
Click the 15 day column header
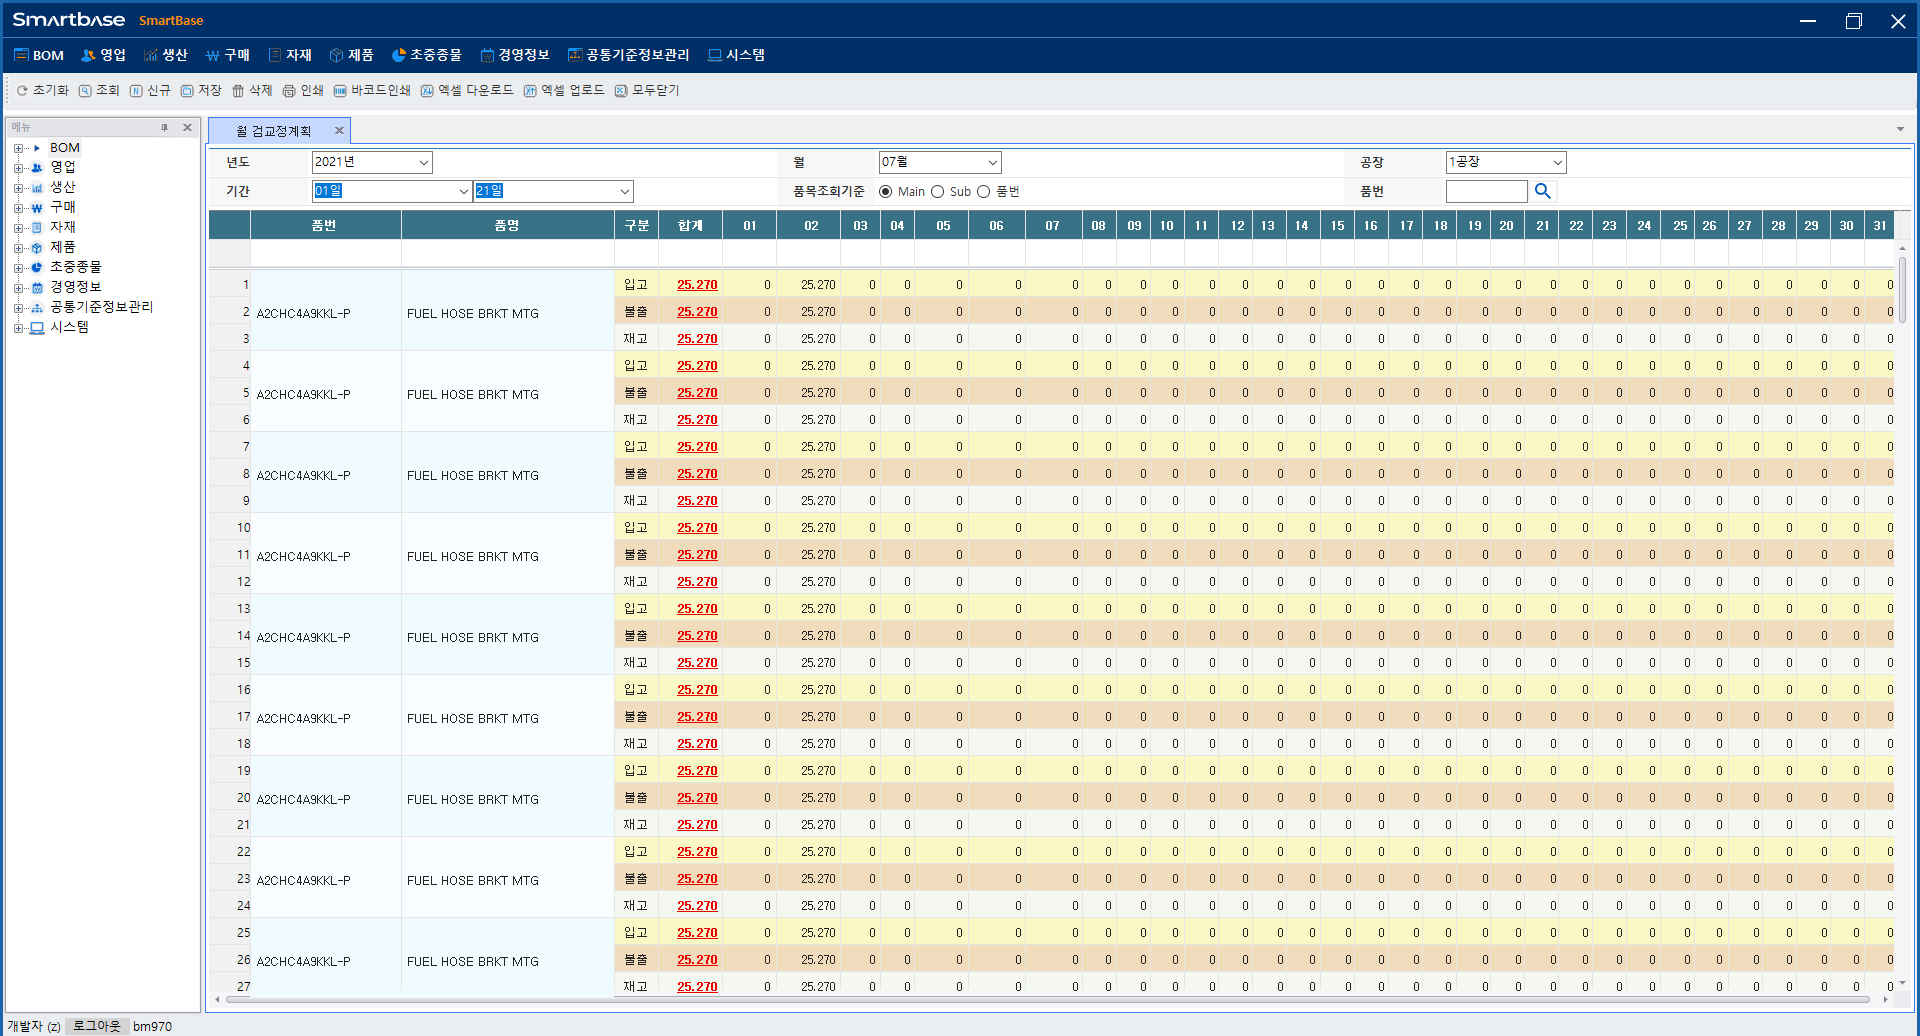click(x=1337, y=225)
